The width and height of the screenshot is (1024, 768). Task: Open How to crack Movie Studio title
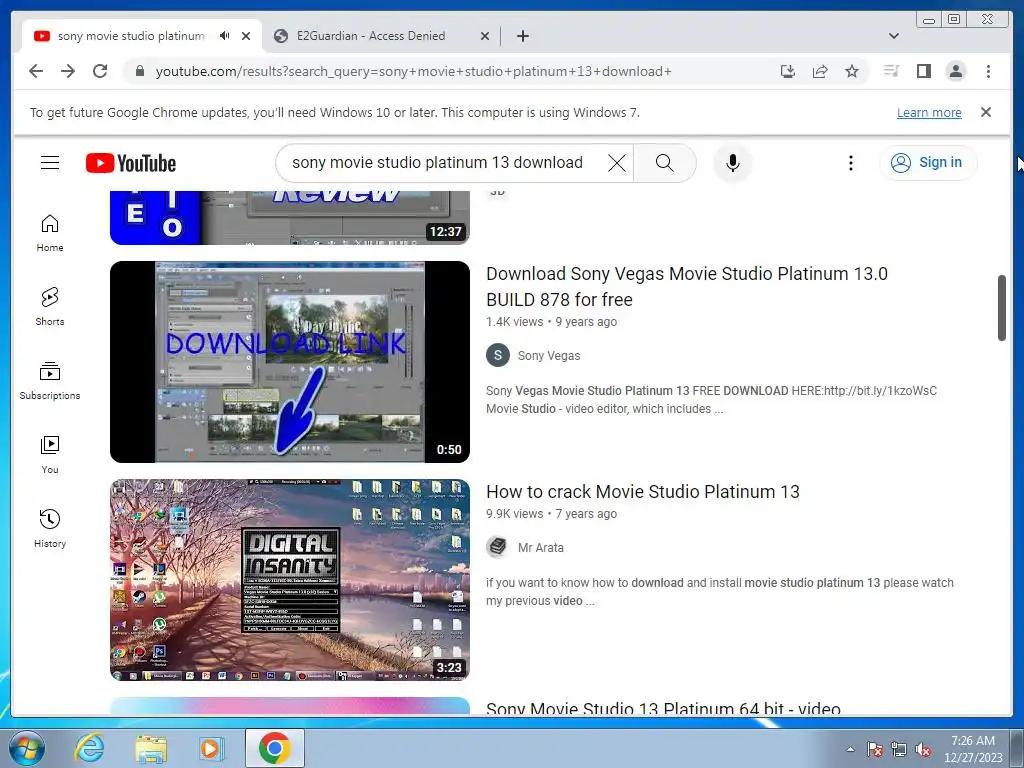tap(643, 492)
